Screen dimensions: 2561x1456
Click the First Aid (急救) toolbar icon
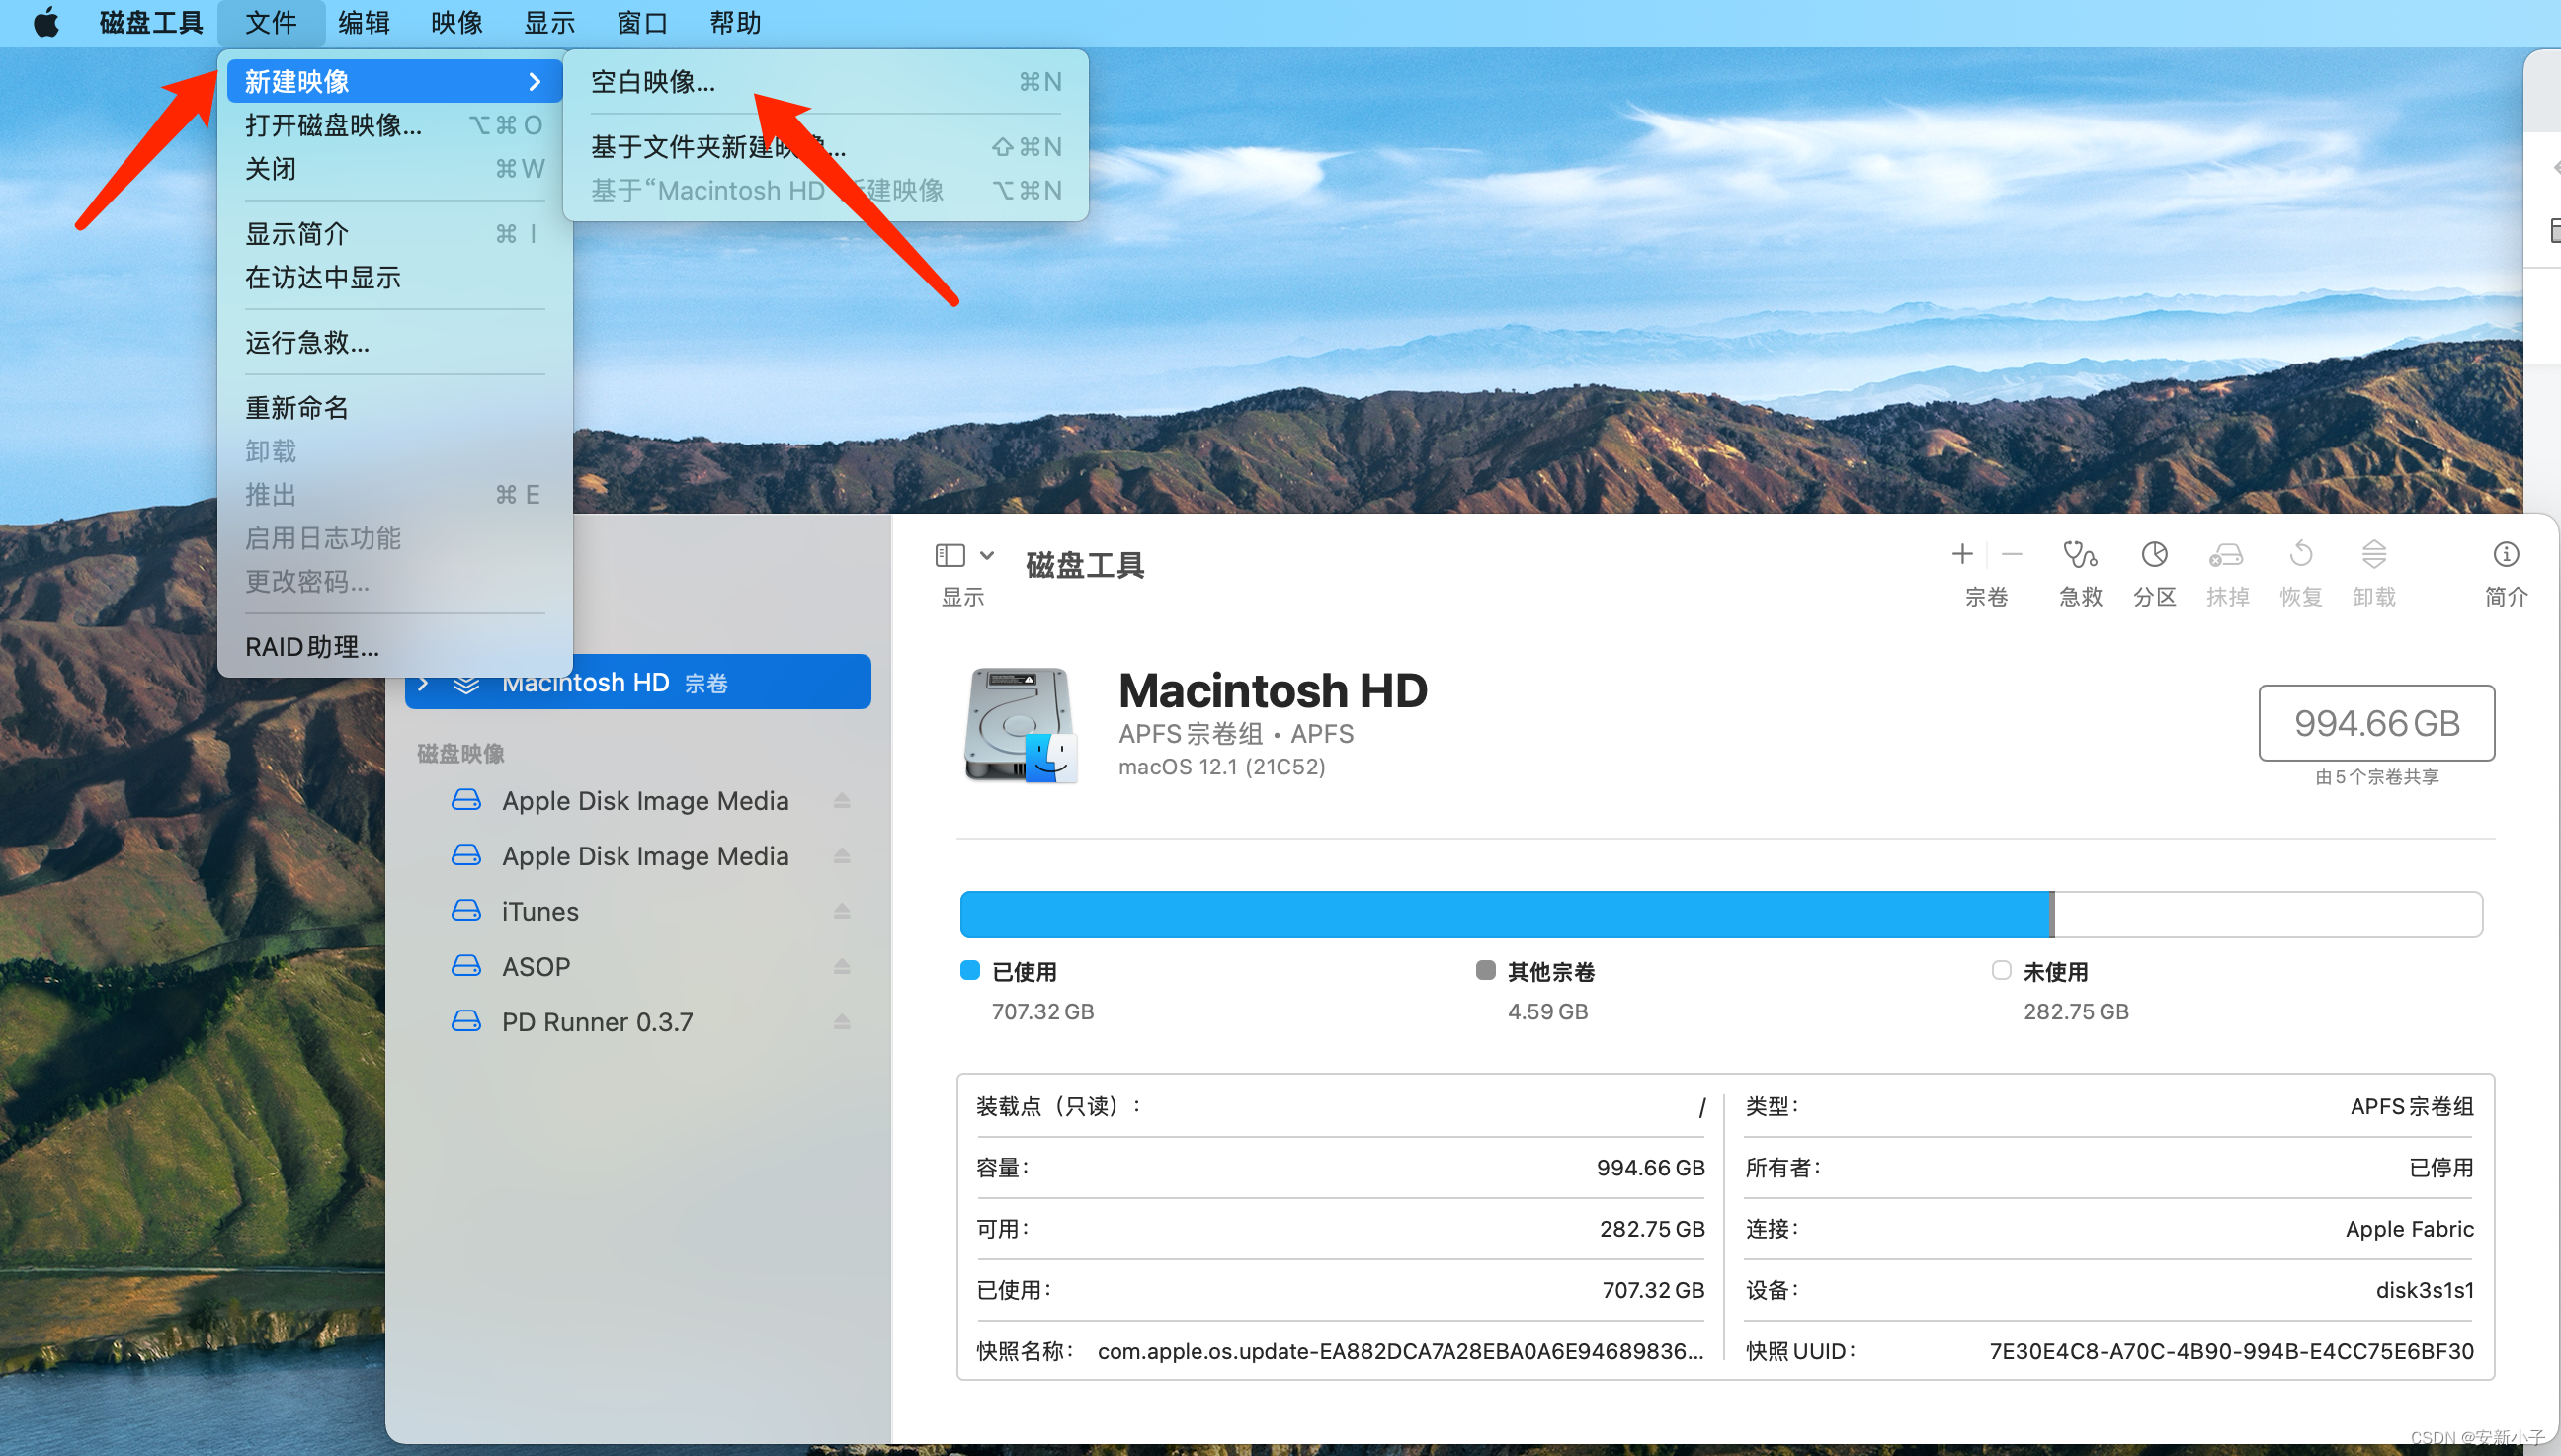pyautogui.click(x=2080, y=554)
